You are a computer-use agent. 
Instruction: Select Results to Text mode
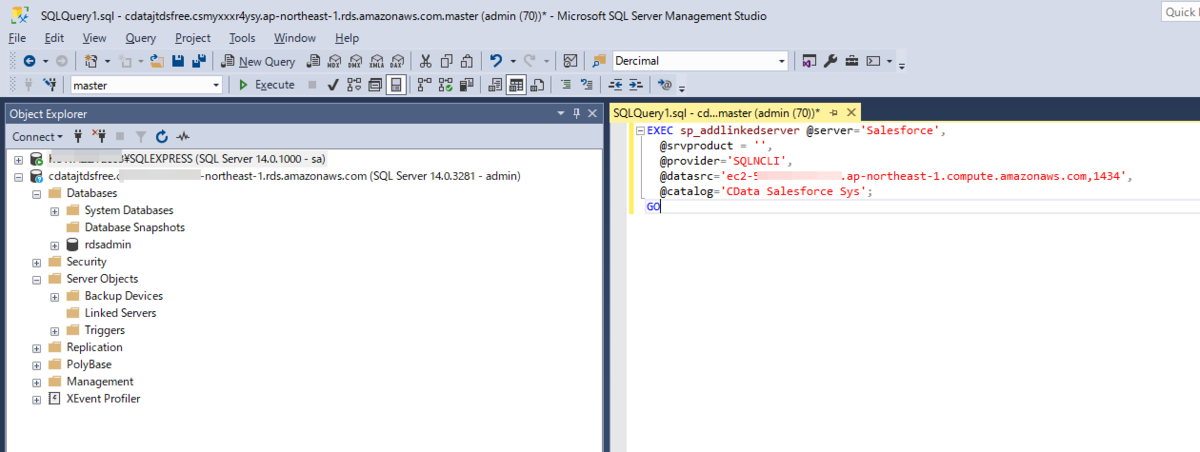[x=495, y=85]
